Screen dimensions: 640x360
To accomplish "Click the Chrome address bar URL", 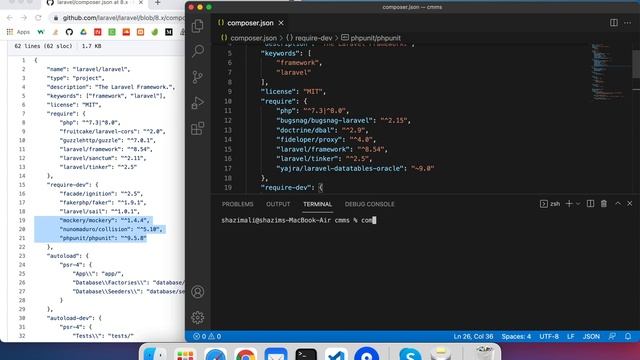I will coord(123,18).
